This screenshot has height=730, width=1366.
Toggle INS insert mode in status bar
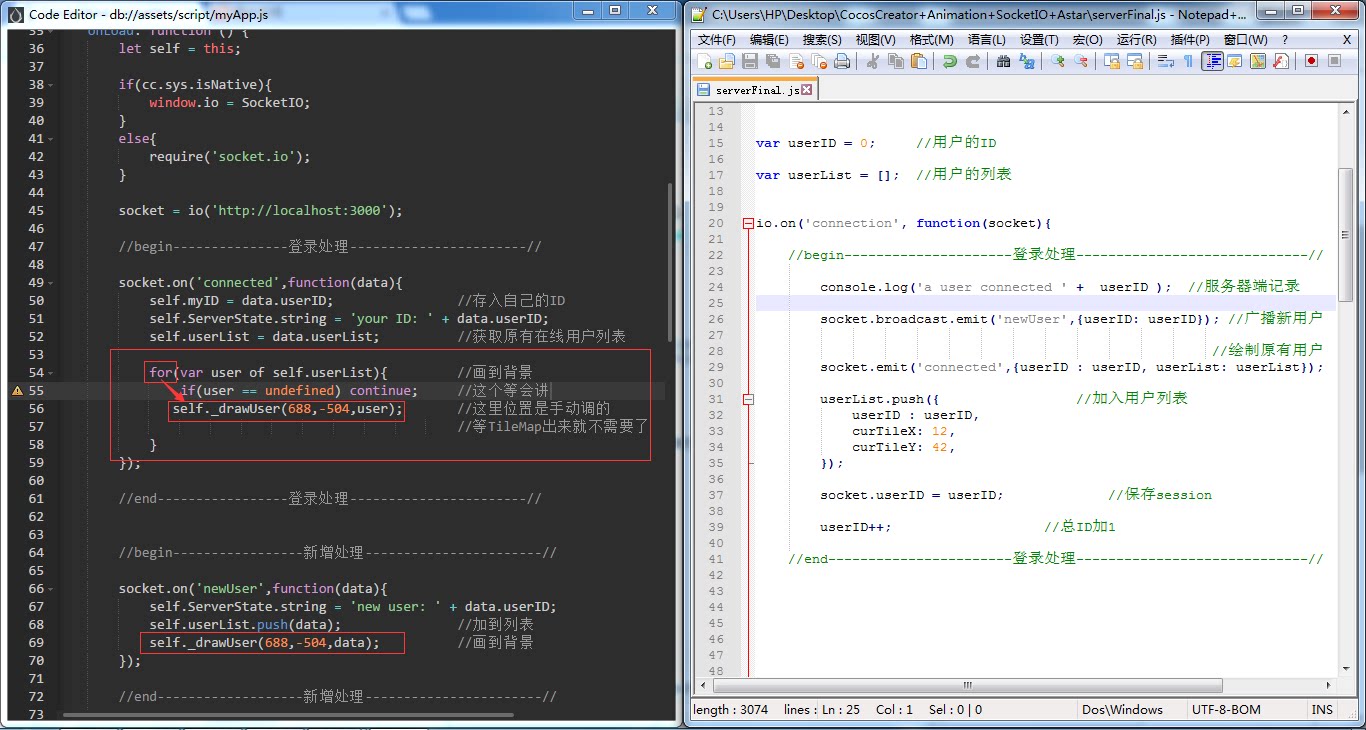click(1322, 709)
